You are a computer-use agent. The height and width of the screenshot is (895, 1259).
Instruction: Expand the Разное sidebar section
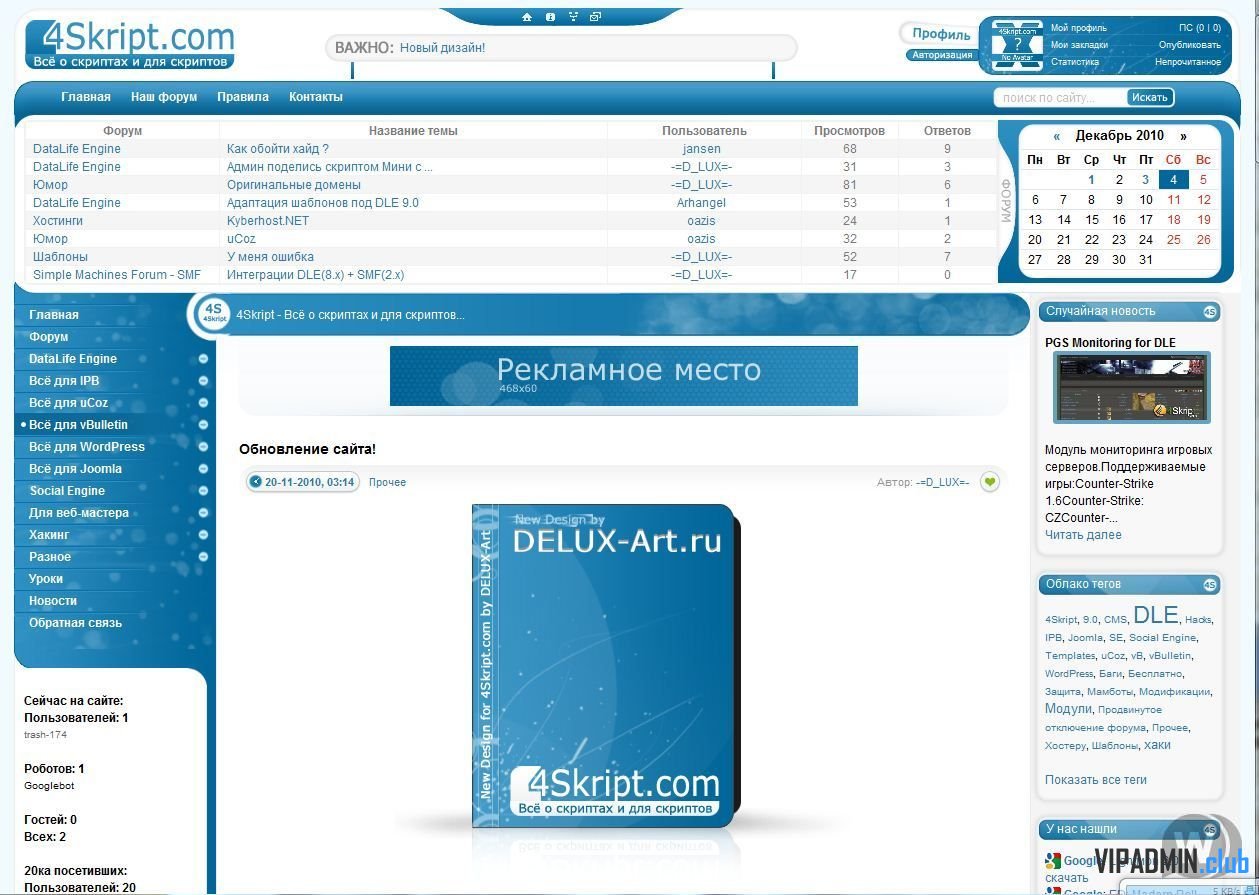(203, 557)
